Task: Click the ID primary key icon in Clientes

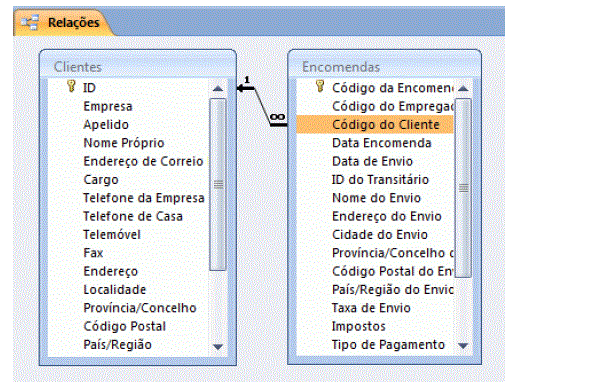Action: pyautogui.click(x=71, y=87)
